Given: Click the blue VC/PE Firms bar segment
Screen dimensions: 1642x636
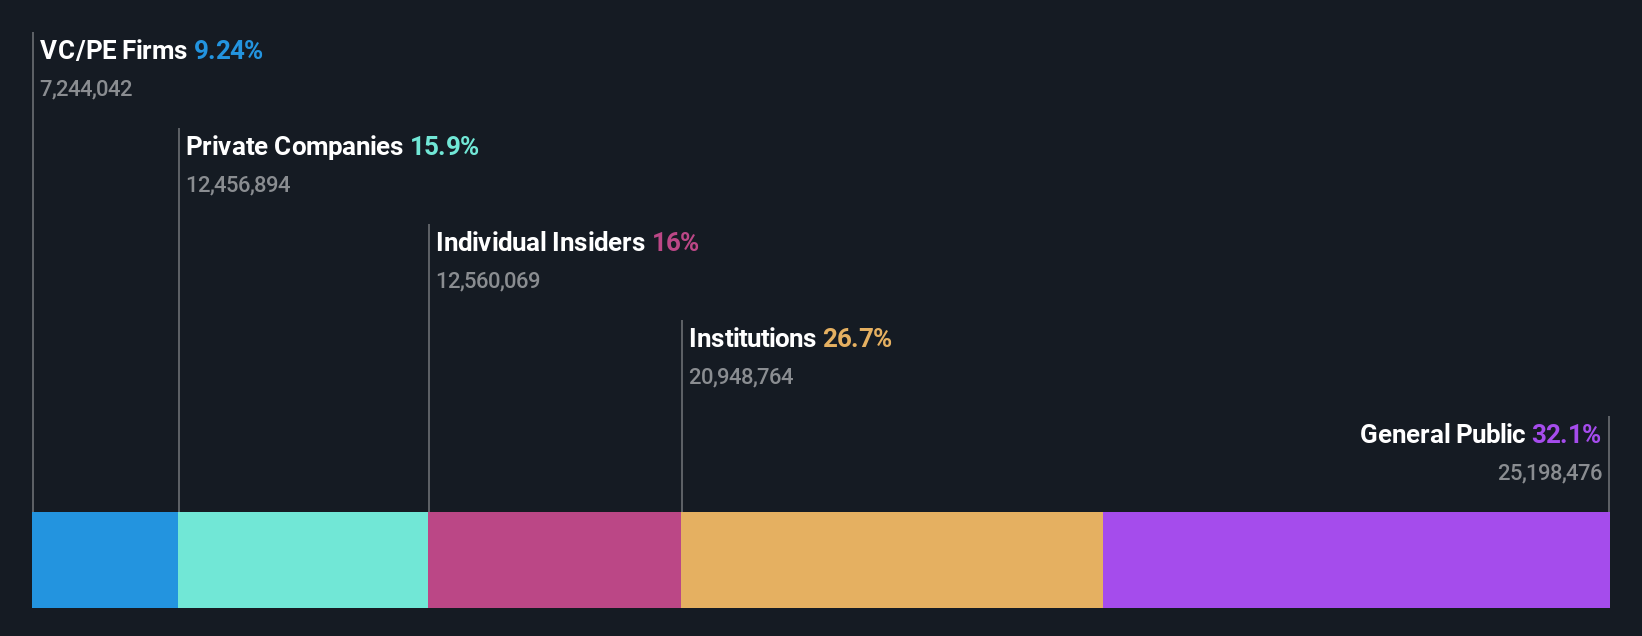Looking at the screenshot, I should [x=105, y=560].
